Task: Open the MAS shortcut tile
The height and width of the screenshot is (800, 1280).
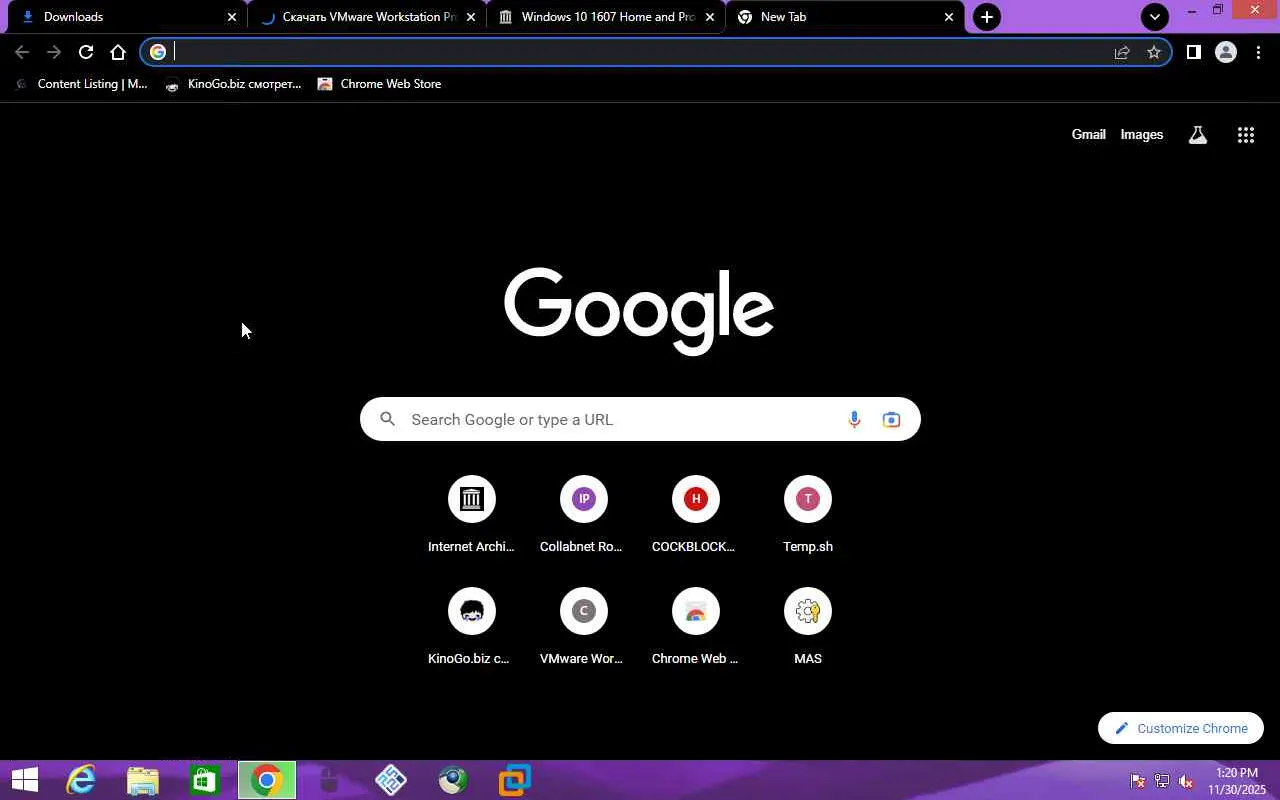Action: [x=807, y=627]
